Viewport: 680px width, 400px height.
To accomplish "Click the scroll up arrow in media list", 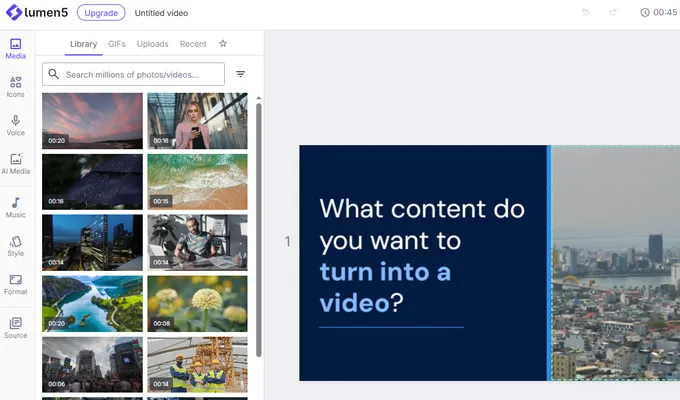I will (x=259, y=98).
